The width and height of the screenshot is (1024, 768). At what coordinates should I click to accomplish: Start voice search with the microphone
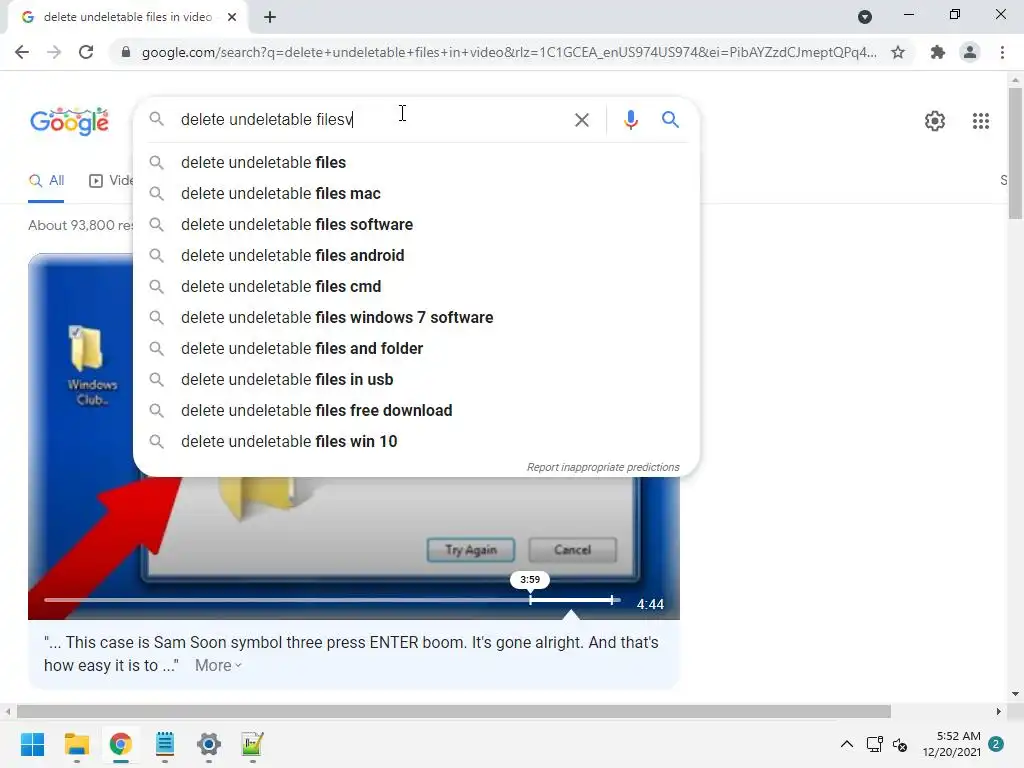(630, 120)
